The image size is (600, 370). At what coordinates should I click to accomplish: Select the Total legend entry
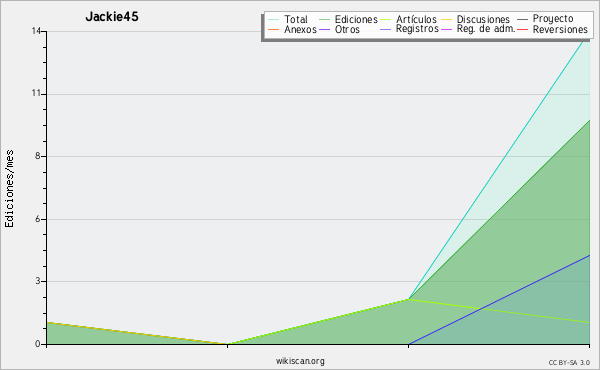pos(296,19)
